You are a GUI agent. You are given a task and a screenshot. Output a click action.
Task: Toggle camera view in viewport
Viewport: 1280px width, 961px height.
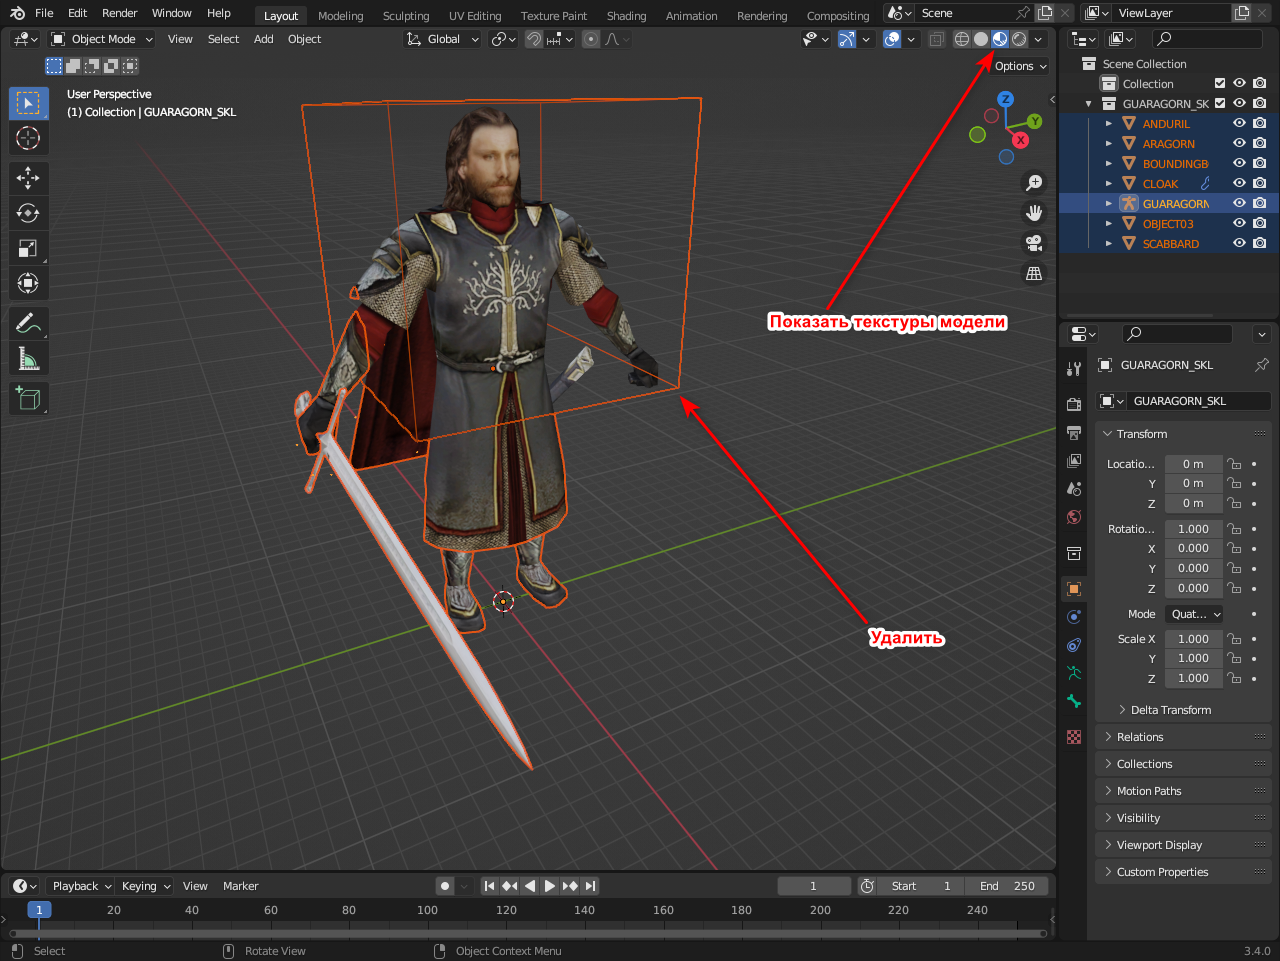point(1034,243)
